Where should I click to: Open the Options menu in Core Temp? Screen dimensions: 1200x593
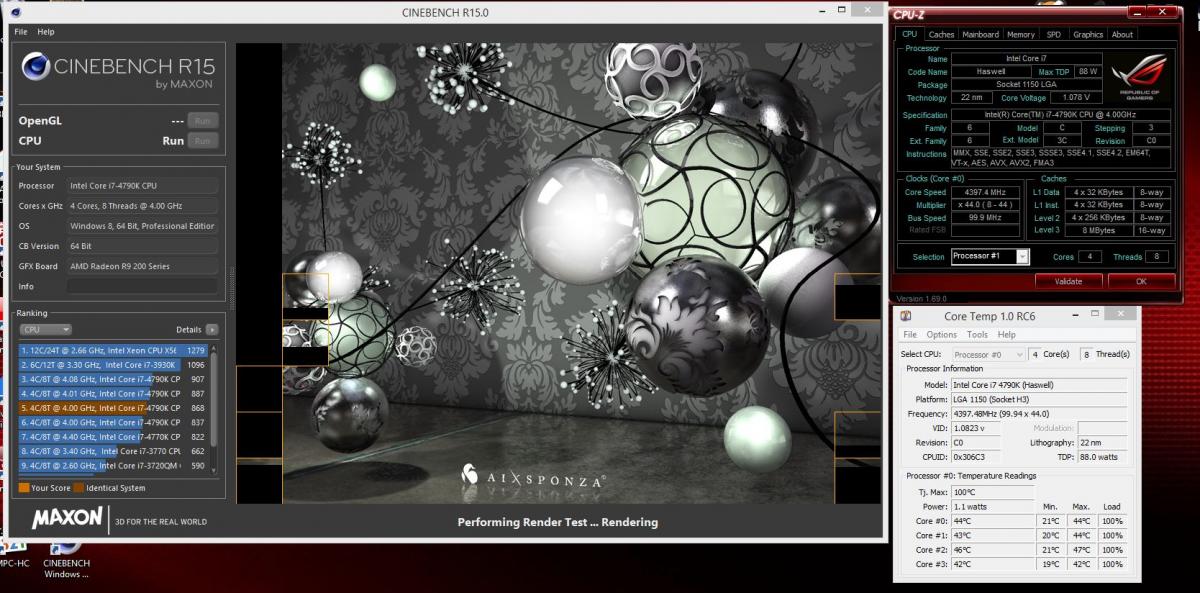pos(941,335)
